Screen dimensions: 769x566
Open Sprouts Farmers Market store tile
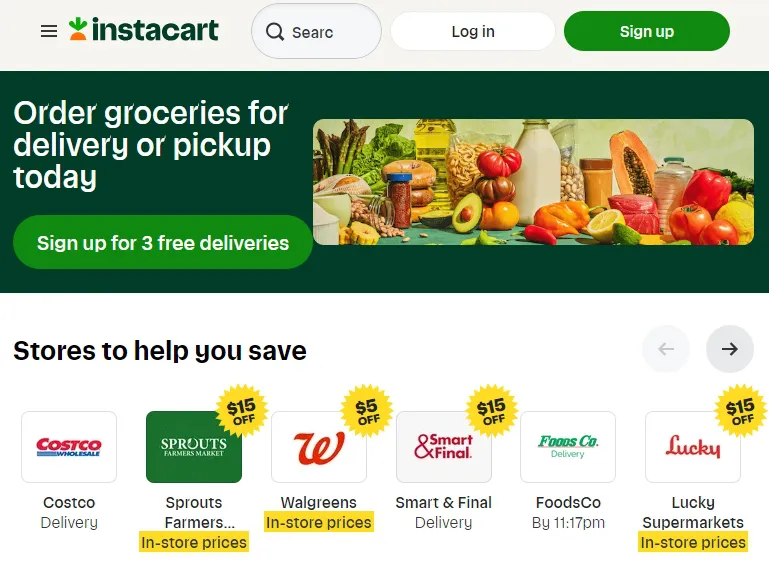pos(194,447)
